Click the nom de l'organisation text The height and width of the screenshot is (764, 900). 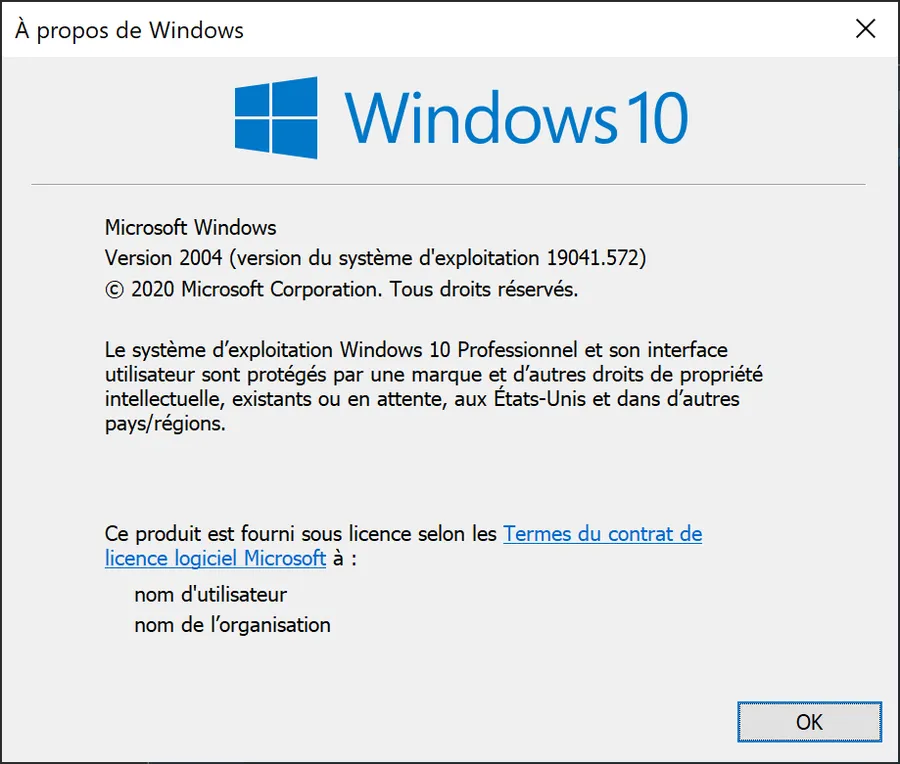(232, 625)
